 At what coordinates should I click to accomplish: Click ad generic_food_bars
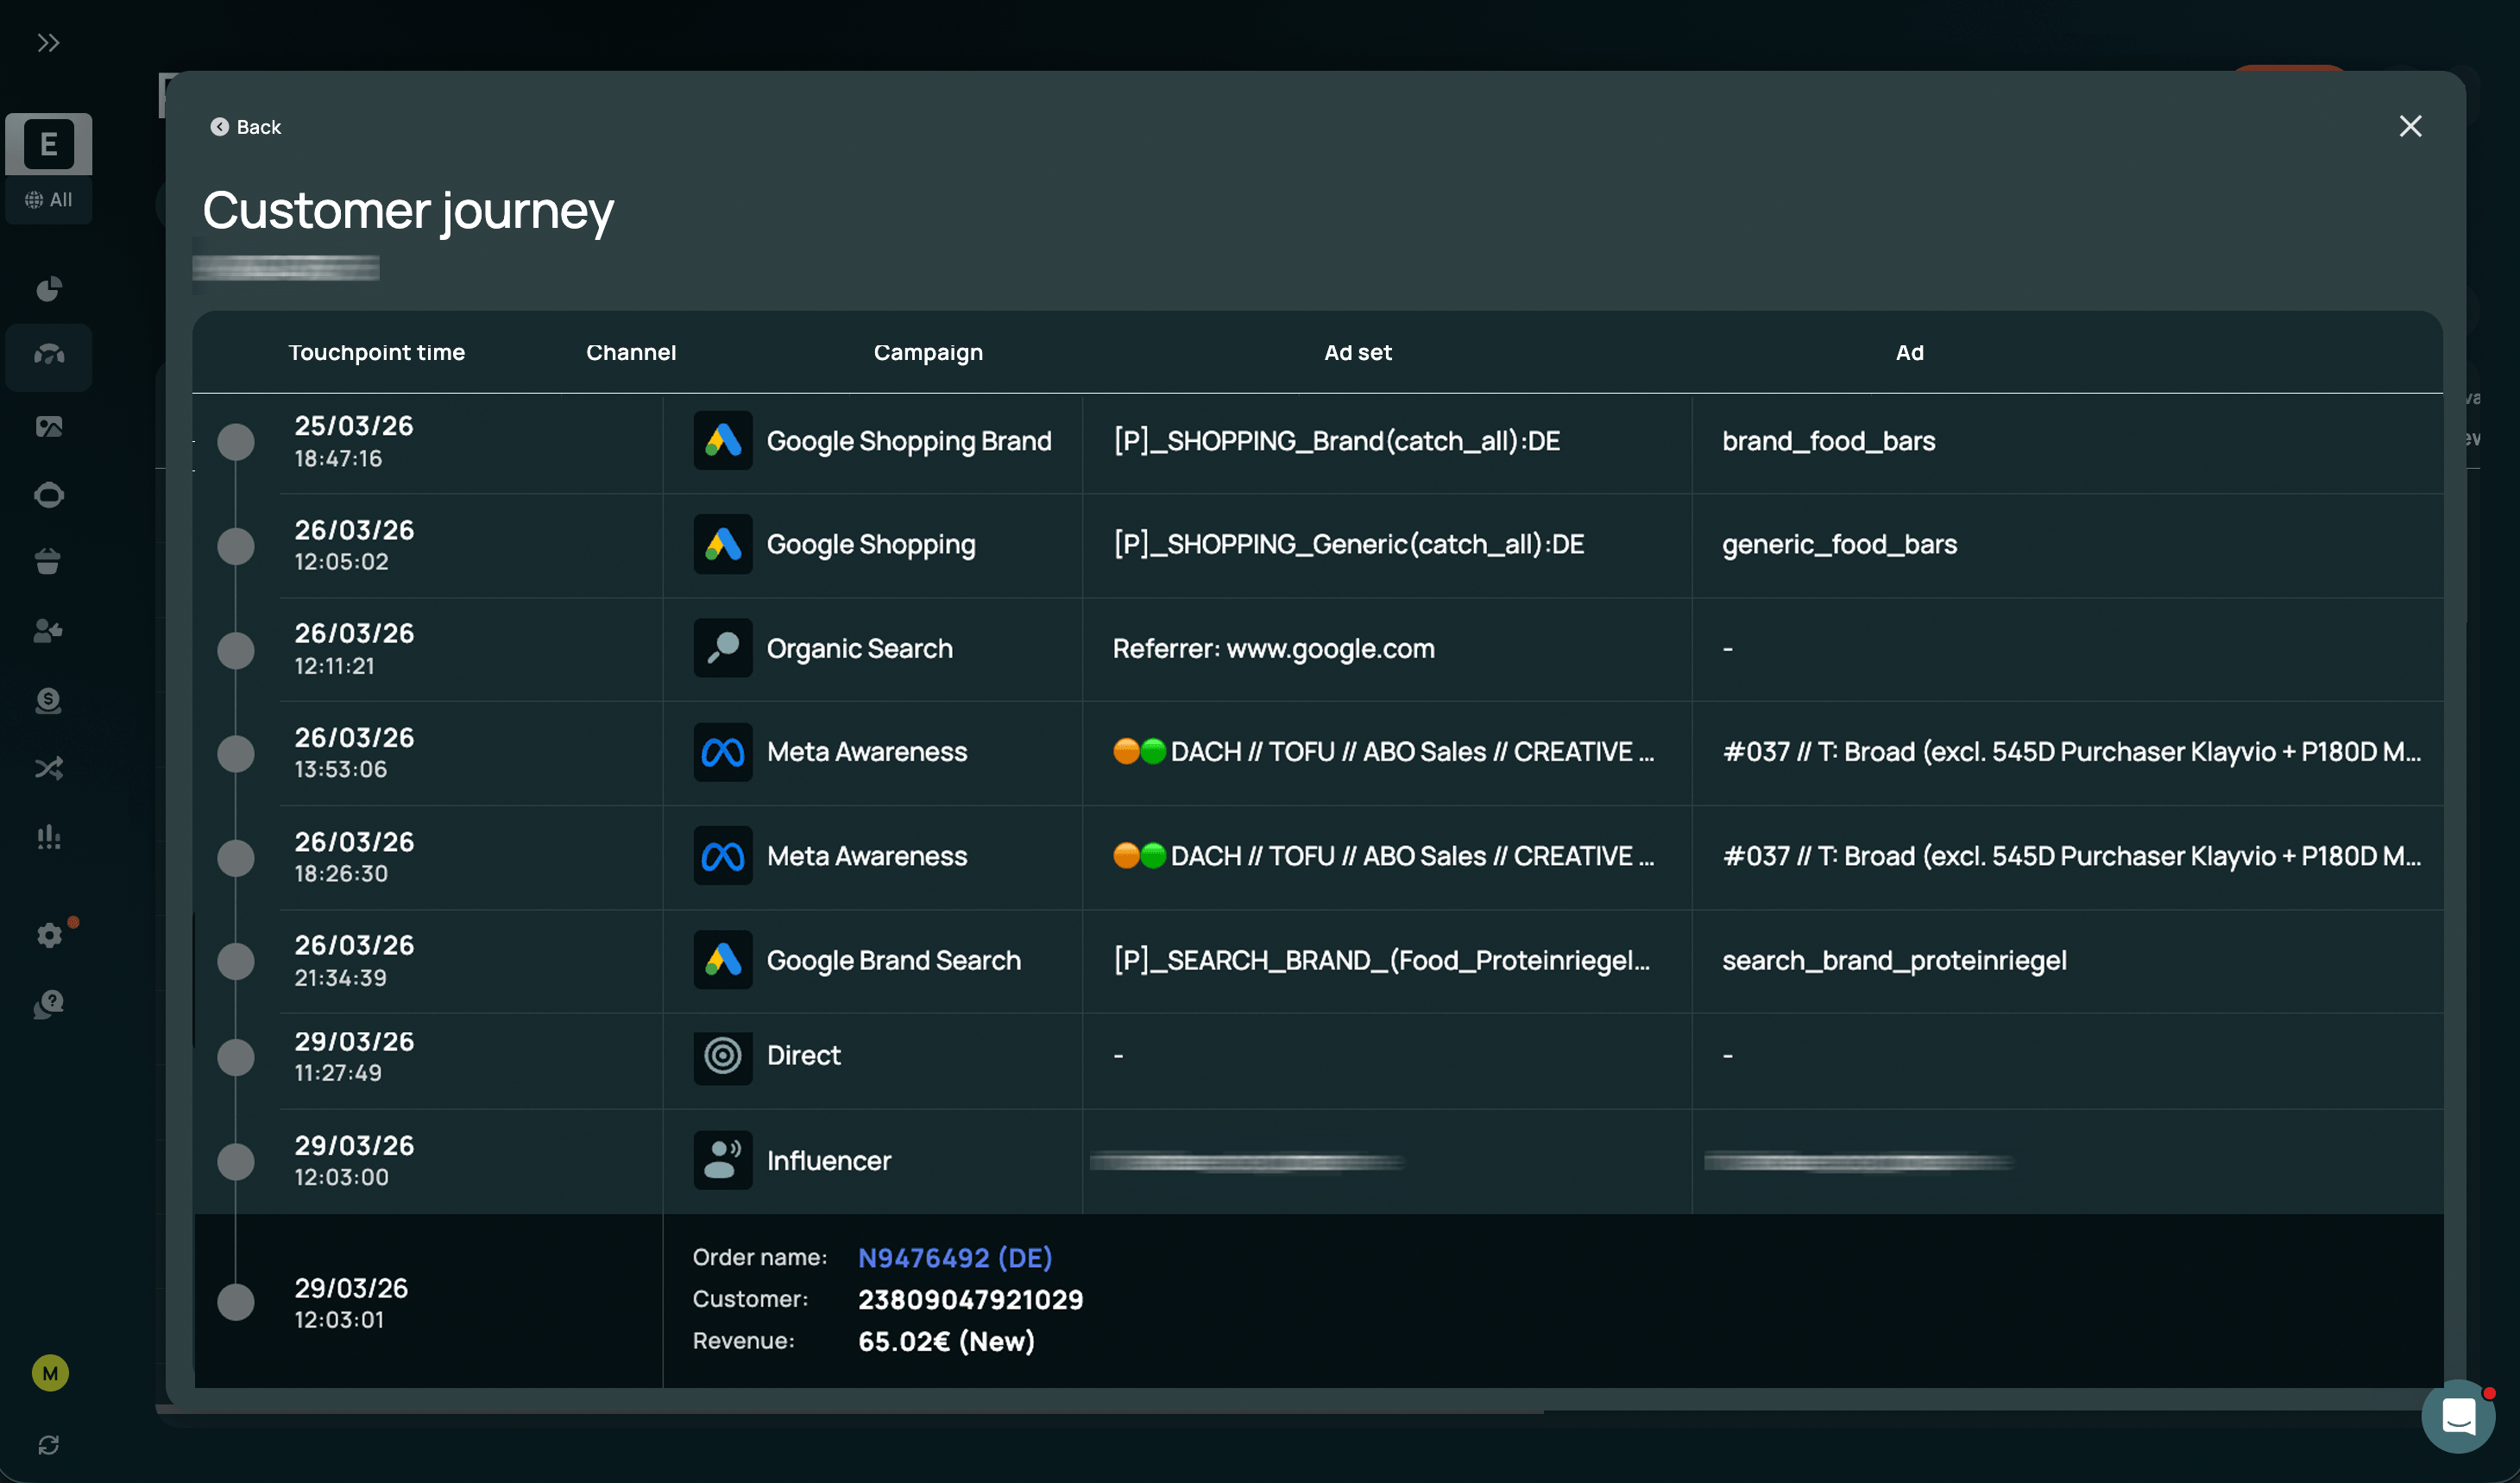tap(1839, 544)
